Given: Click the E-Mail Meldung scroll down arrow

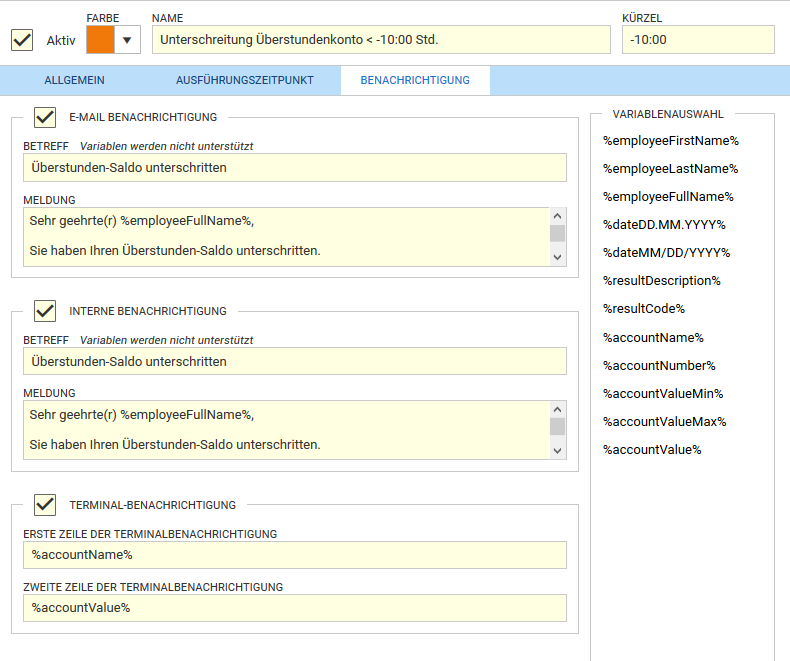Looking at the screenshot, I should (x=557, y=257).
